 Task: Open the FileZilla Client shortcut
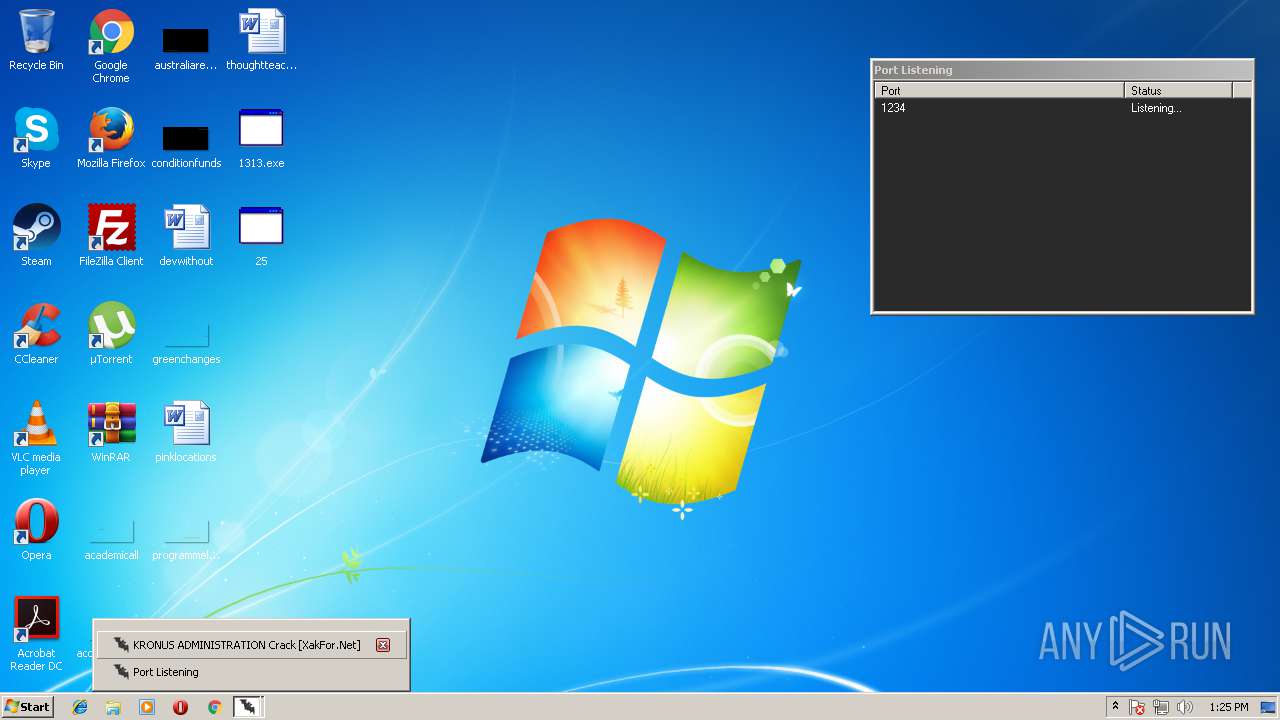[111, 237]
